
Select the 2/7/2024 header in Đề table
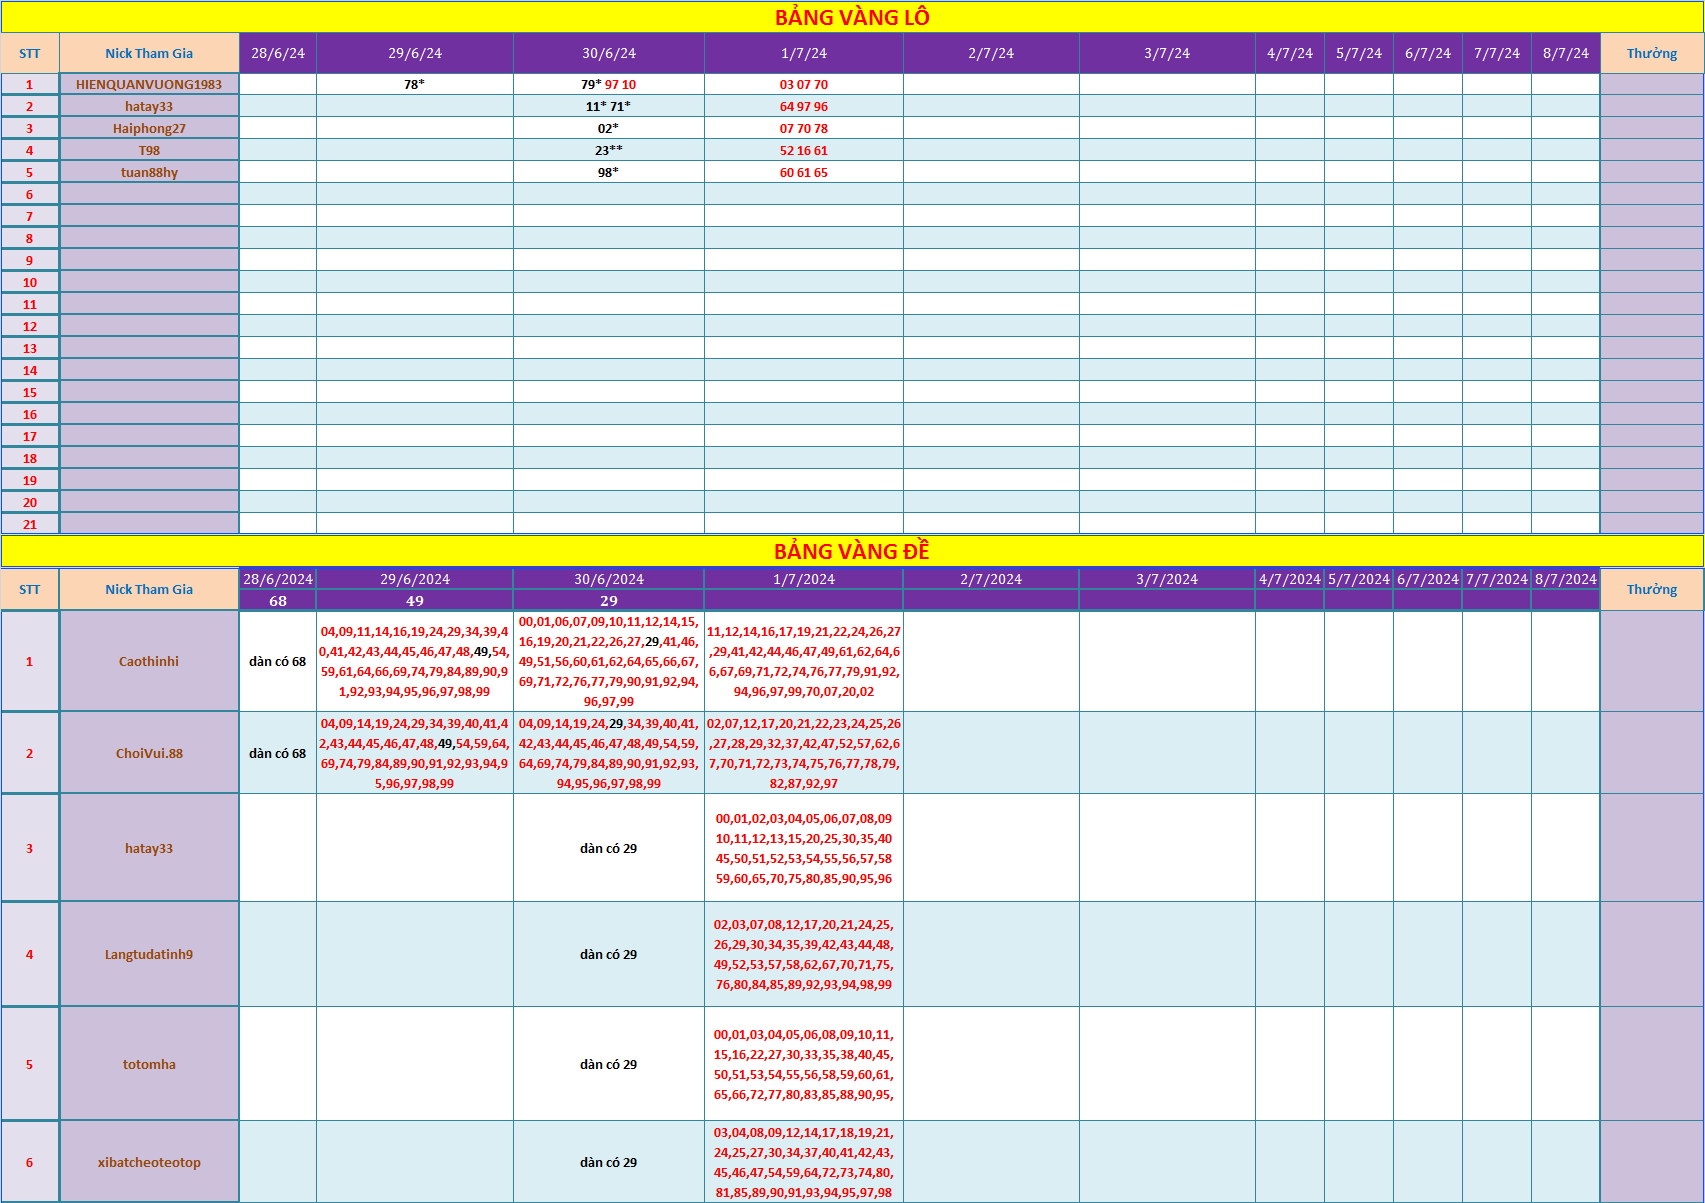pos(991,579)
